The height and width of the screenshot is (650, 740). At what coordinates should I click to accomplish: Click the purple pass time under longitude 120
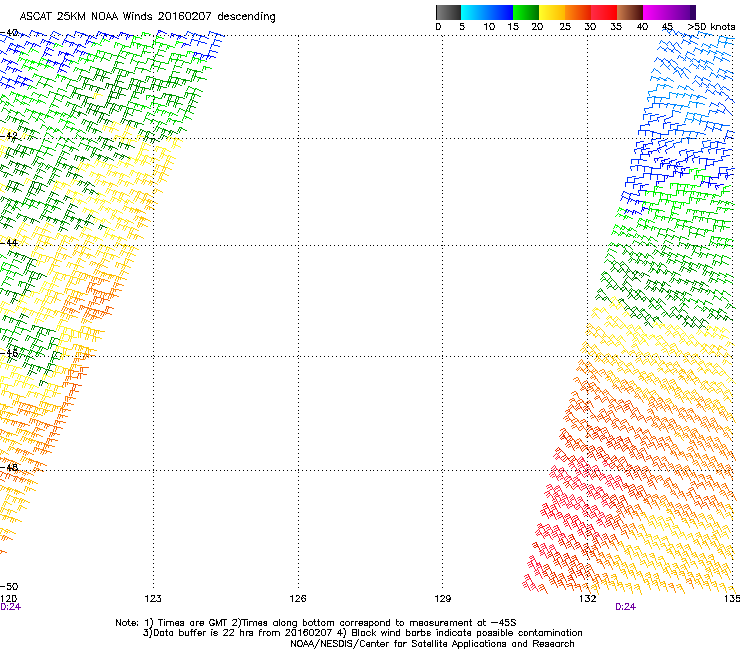[x=10, y=607]
